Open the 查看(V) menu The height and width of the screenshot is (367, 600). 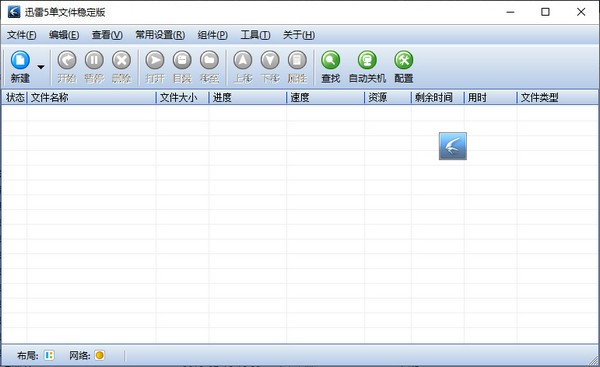point(107,35)
